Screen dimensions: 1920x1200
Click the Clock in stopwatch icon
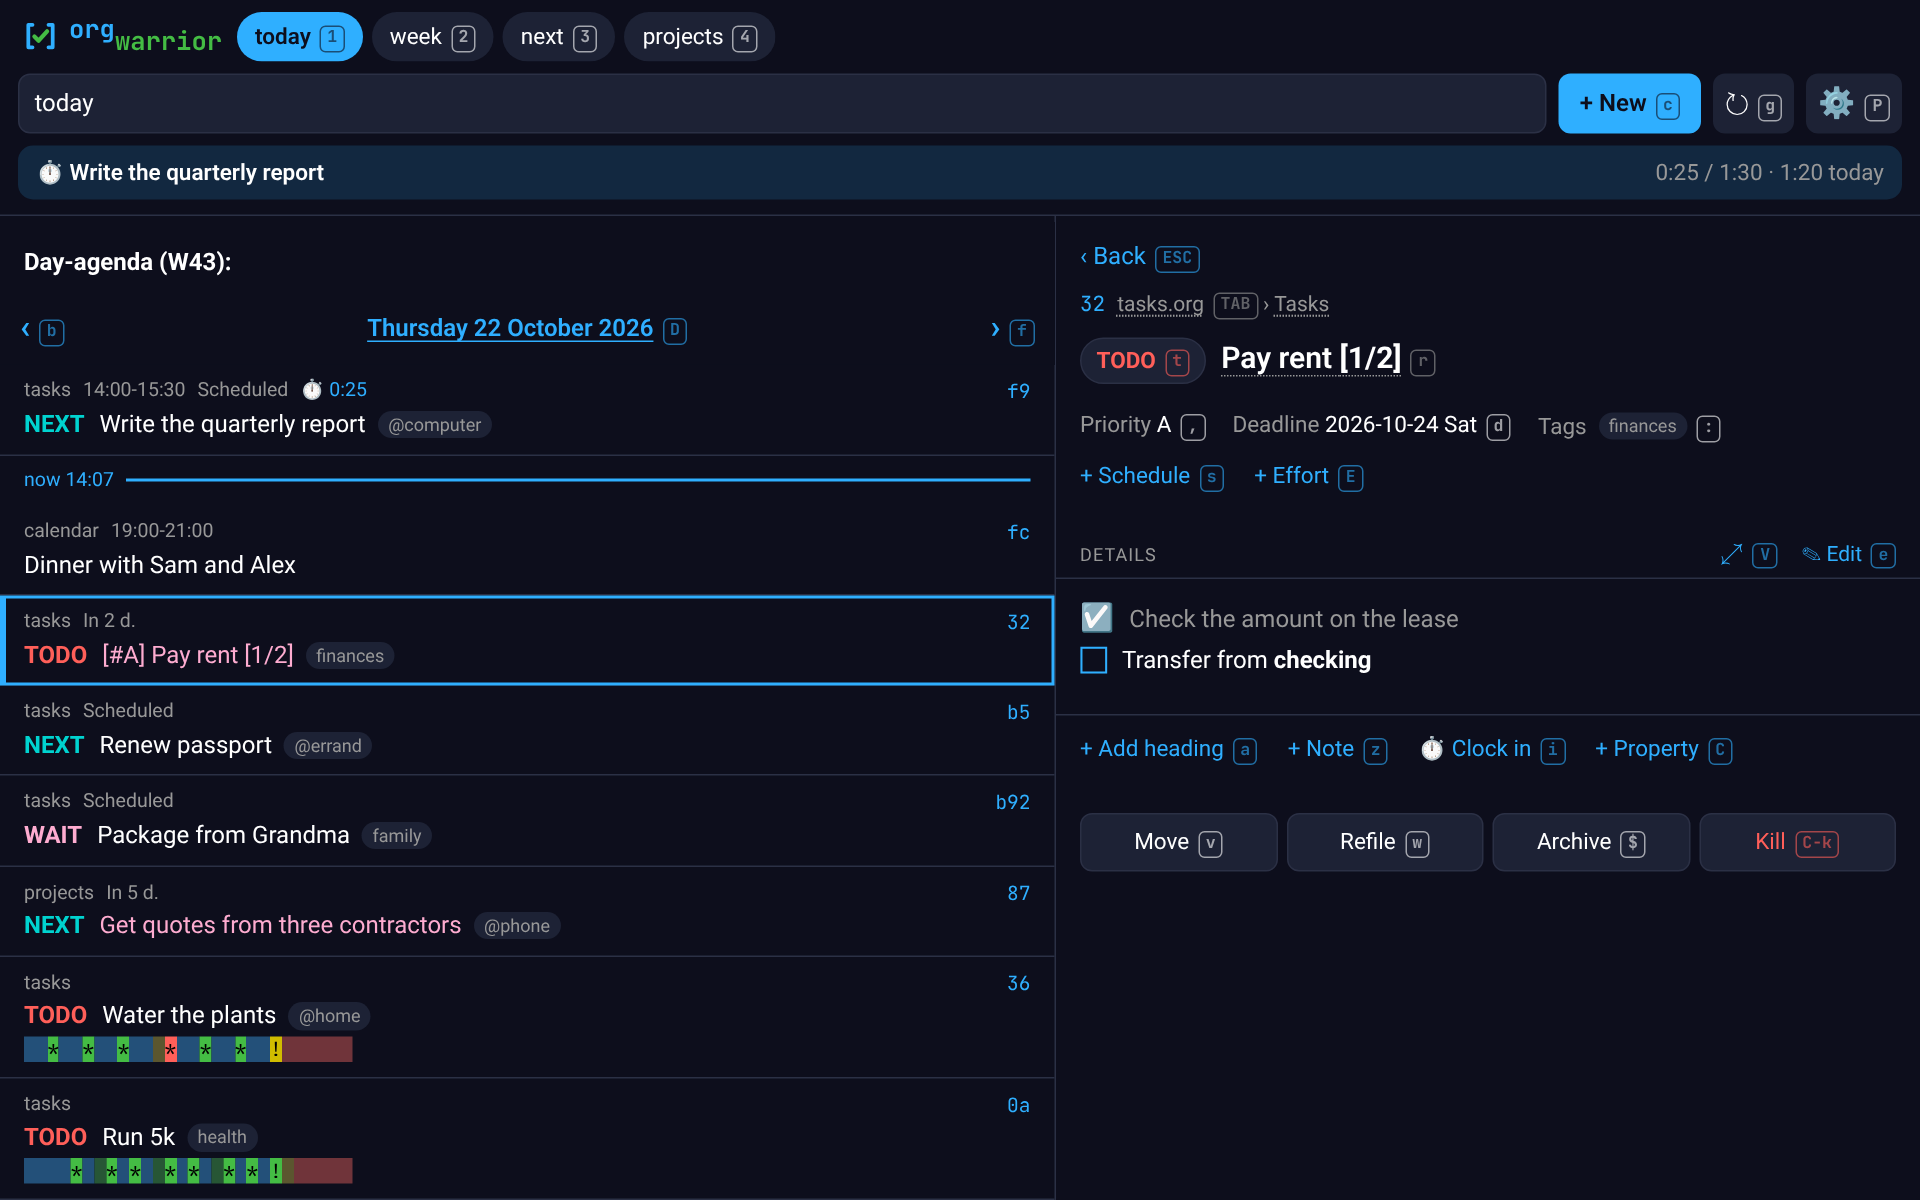(1432, 749)
